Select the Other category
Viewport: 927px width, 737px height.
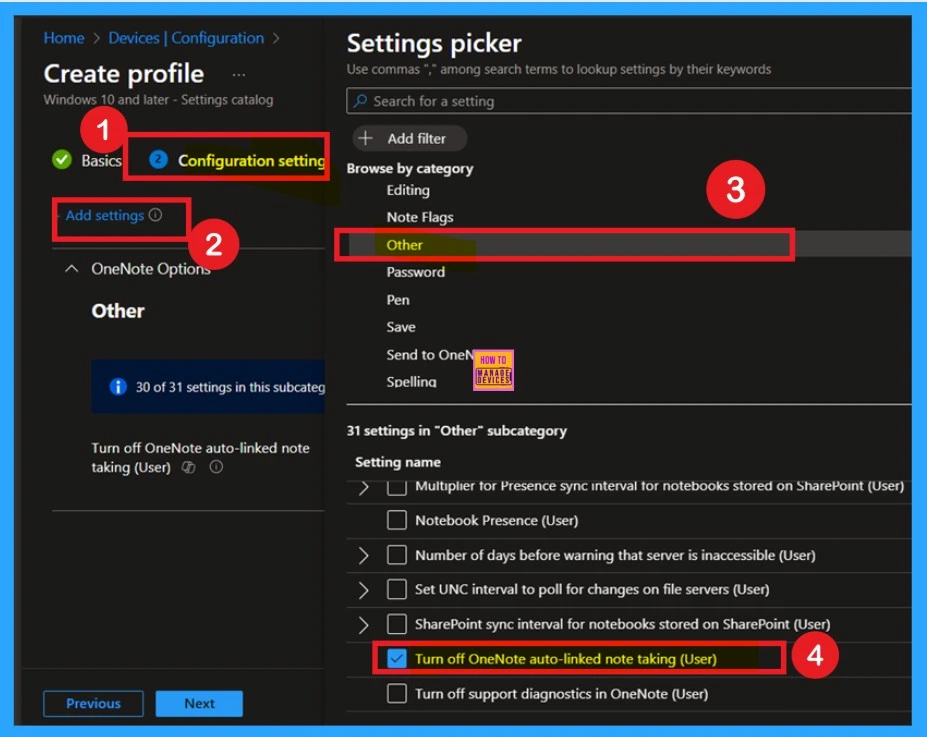tap(404, 245)
